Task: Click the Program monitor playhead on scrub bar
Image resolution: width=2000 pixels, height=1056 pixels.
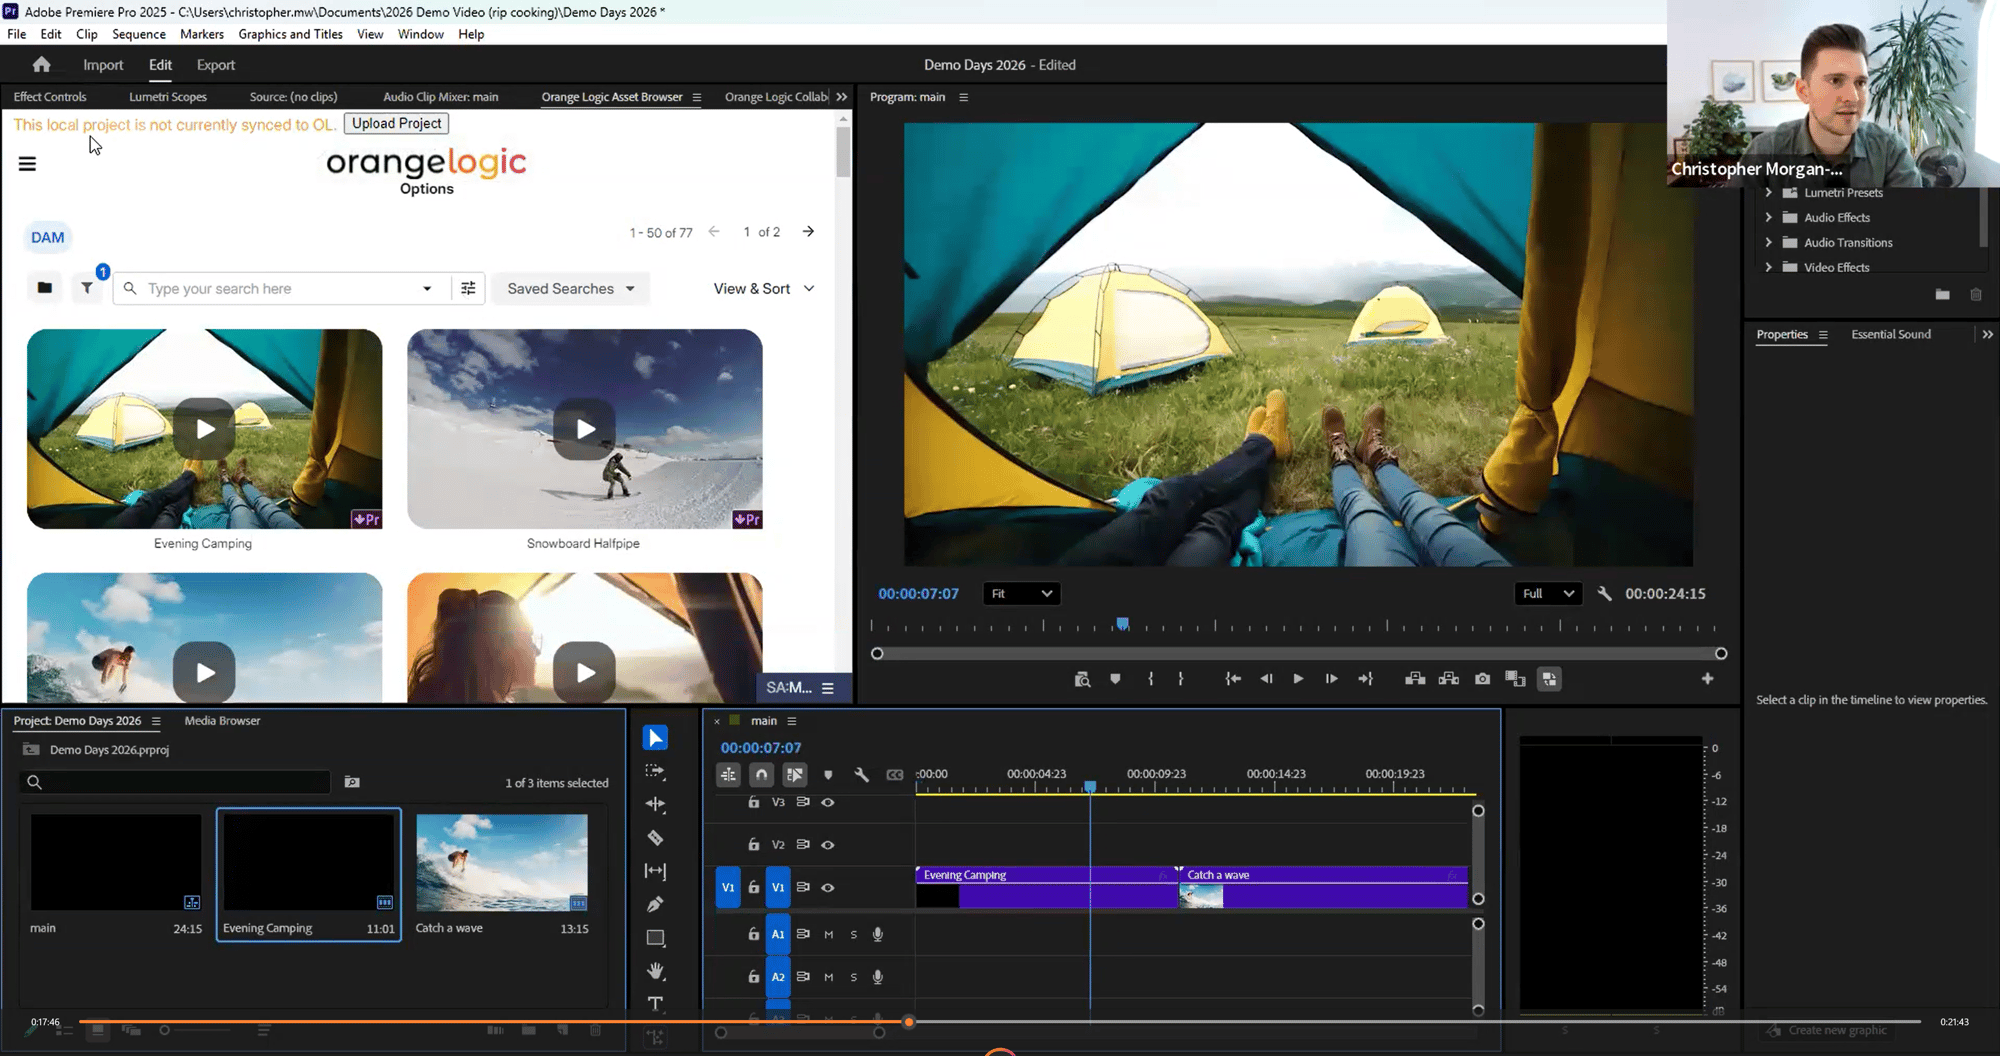Action: tap(1123, 624)
